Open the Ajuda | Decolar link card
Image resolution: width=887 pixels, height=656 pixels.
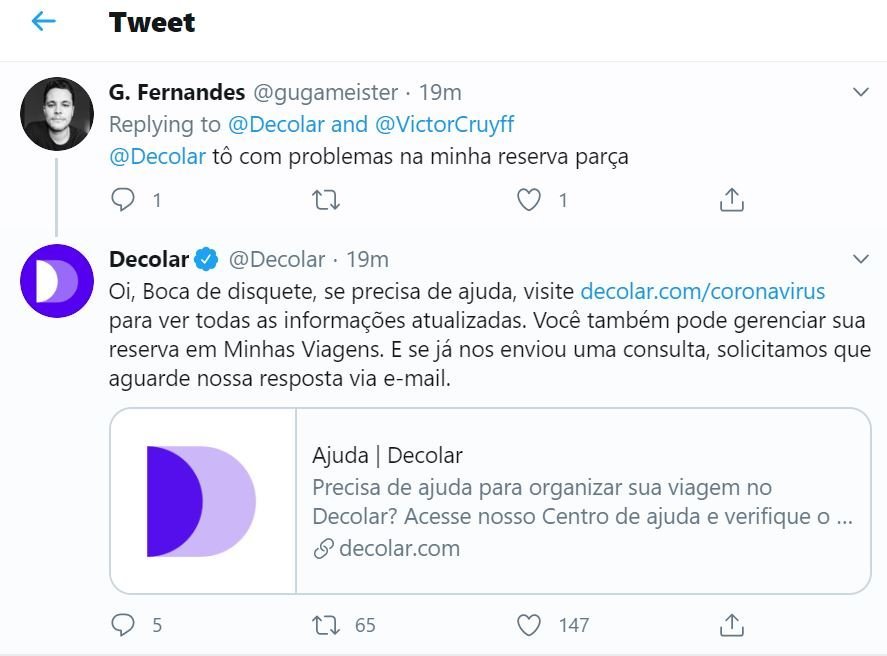(582, 501)
